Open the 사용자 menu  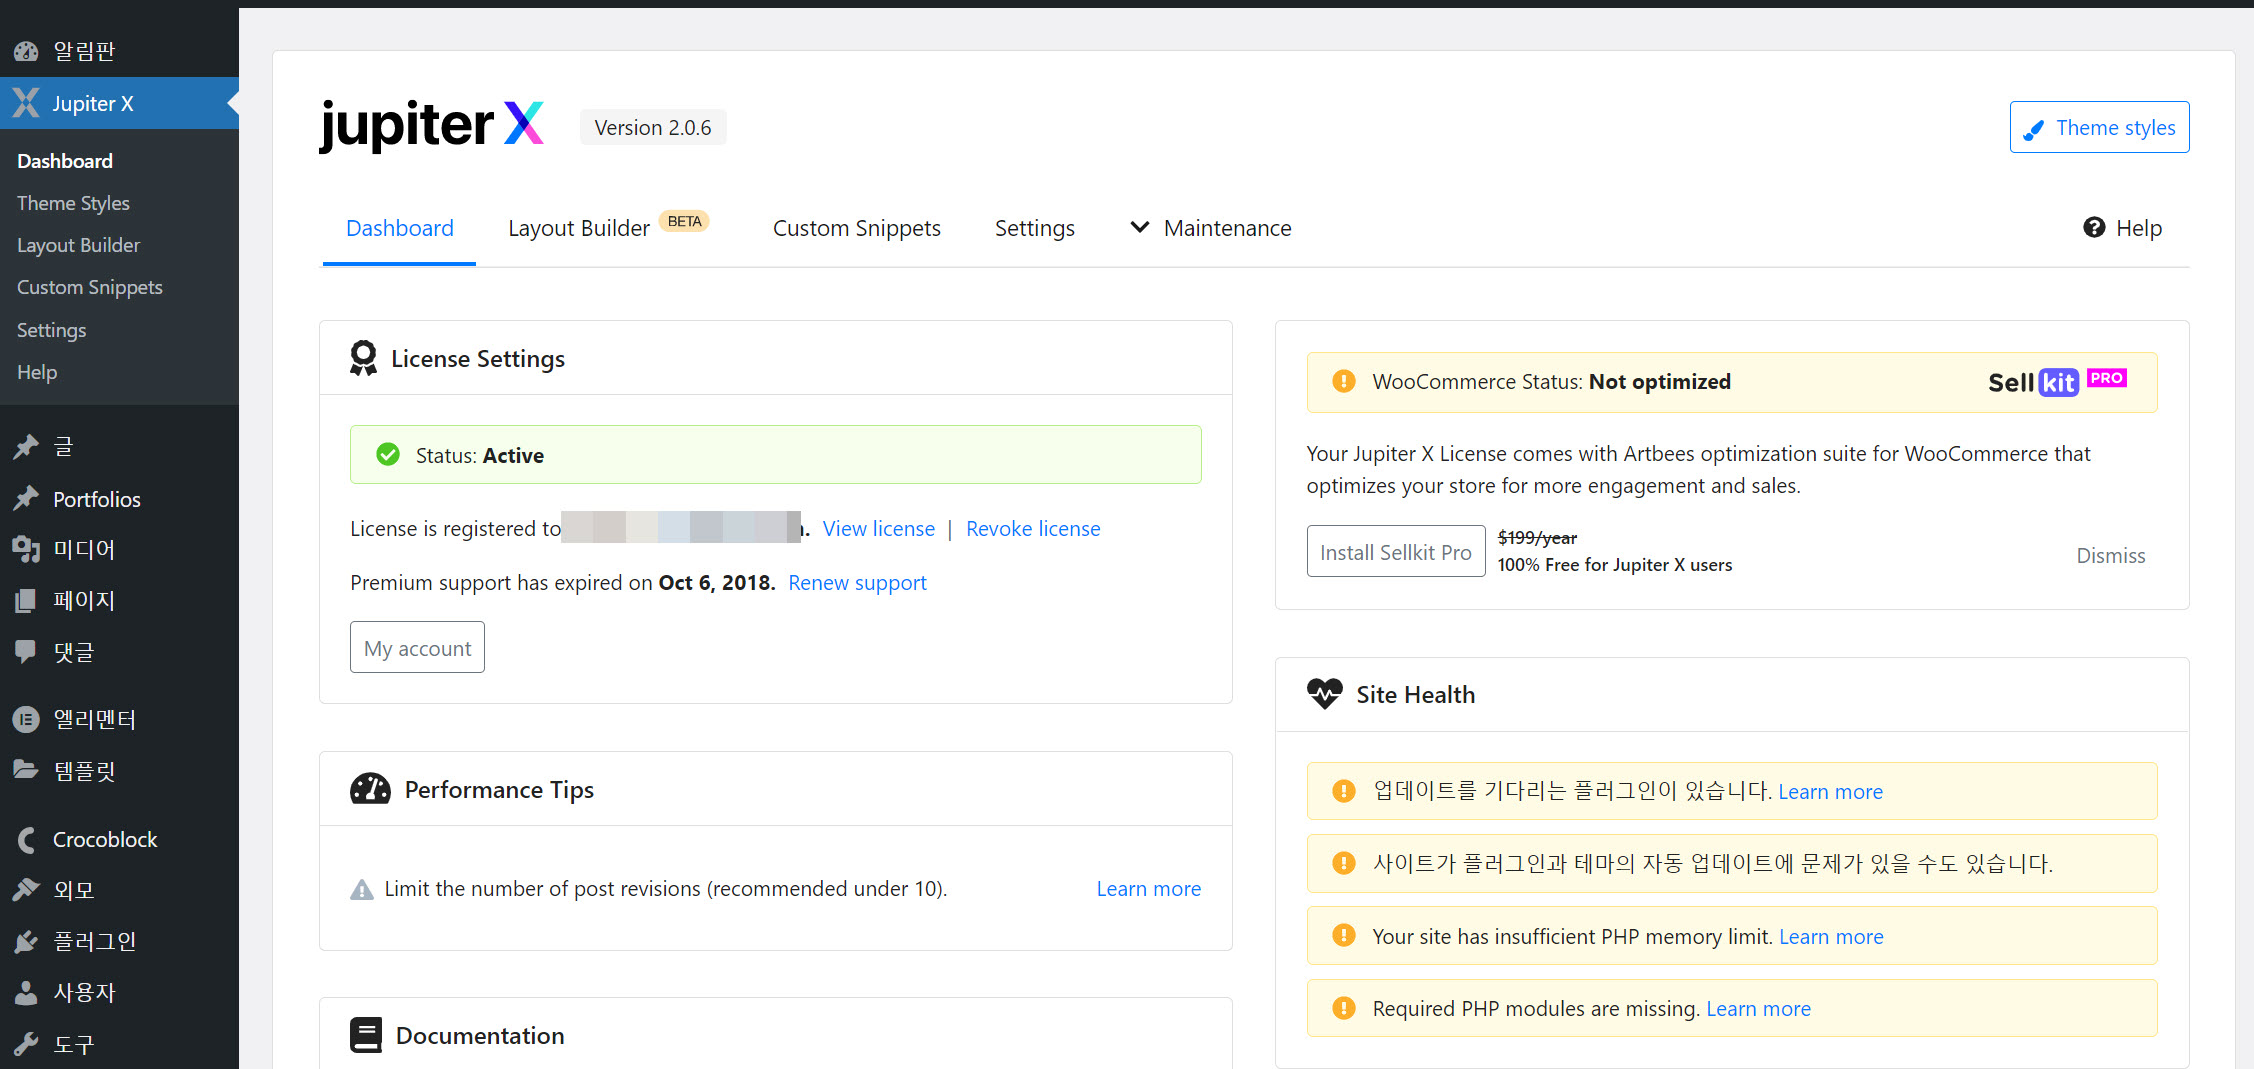(84, 991)
